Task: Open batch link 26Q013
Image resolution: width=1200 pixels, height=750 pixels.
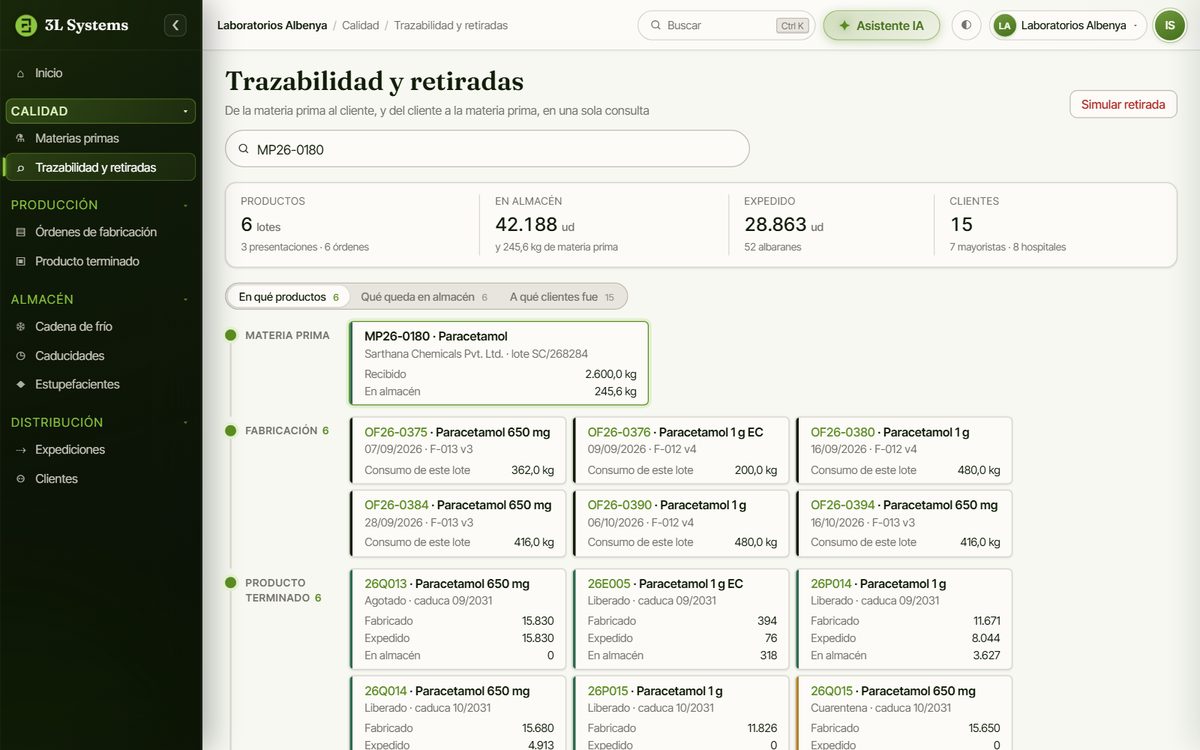Action: click(x=386, y=584)
